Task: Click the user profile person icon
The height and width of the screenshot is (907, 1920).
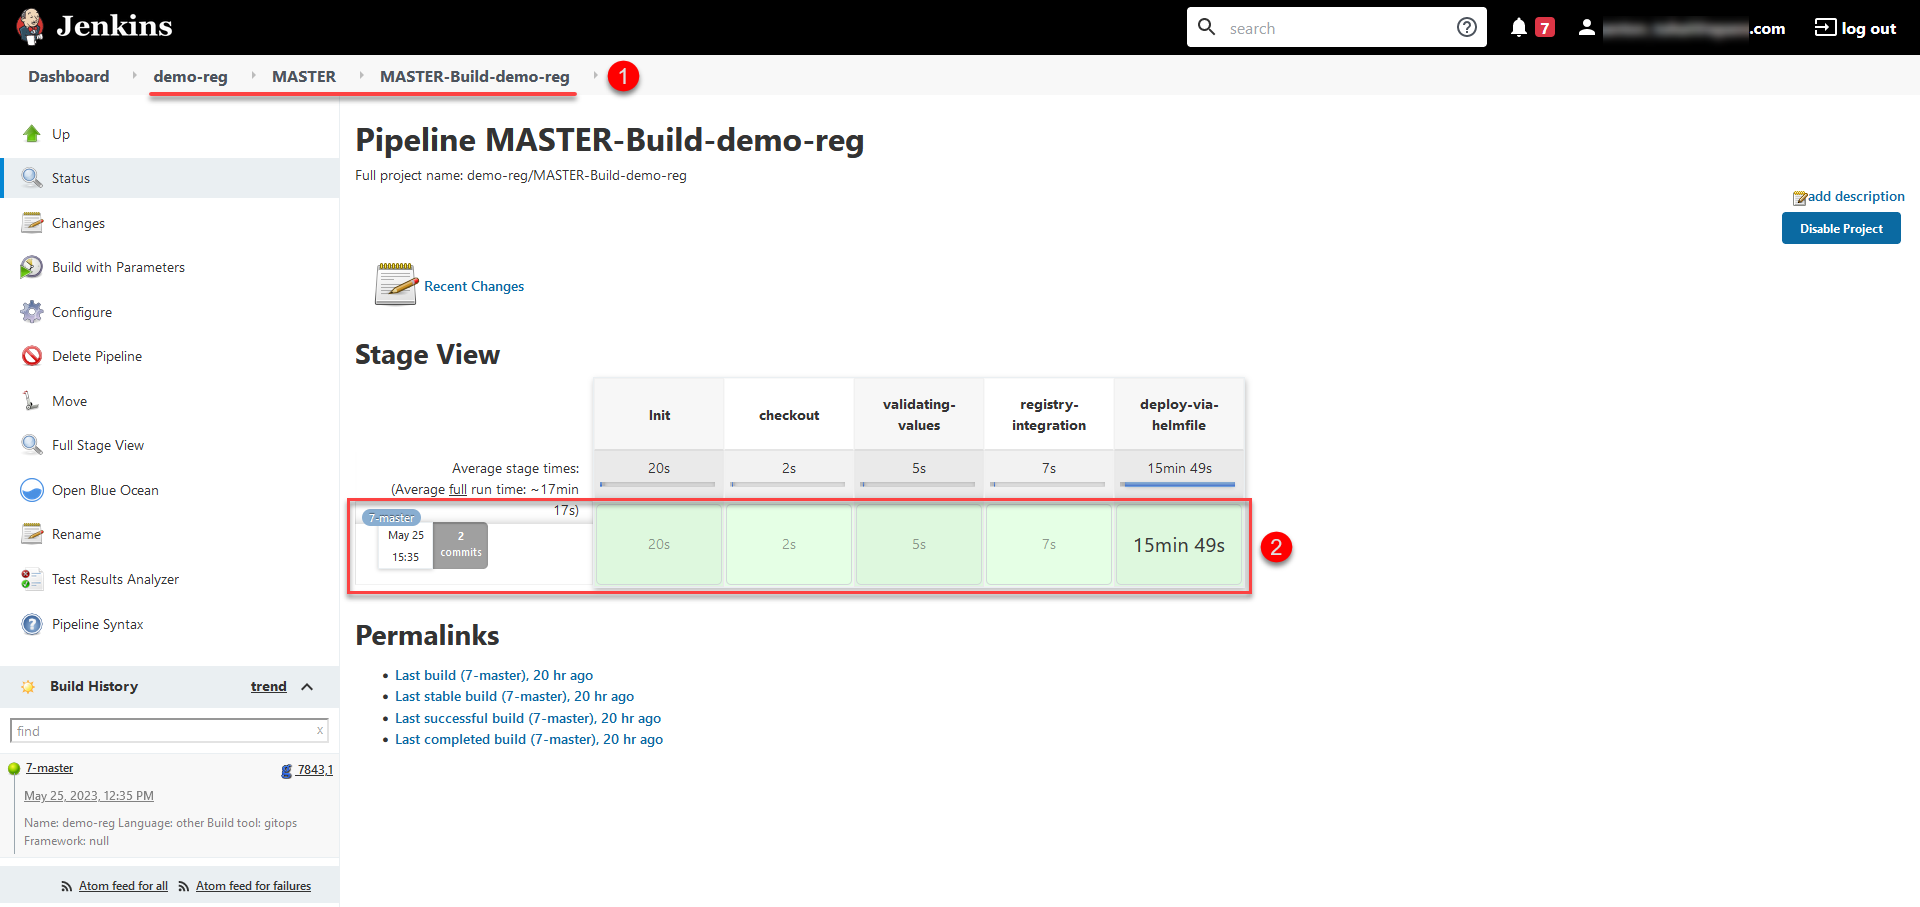Action: (1586, 27)
